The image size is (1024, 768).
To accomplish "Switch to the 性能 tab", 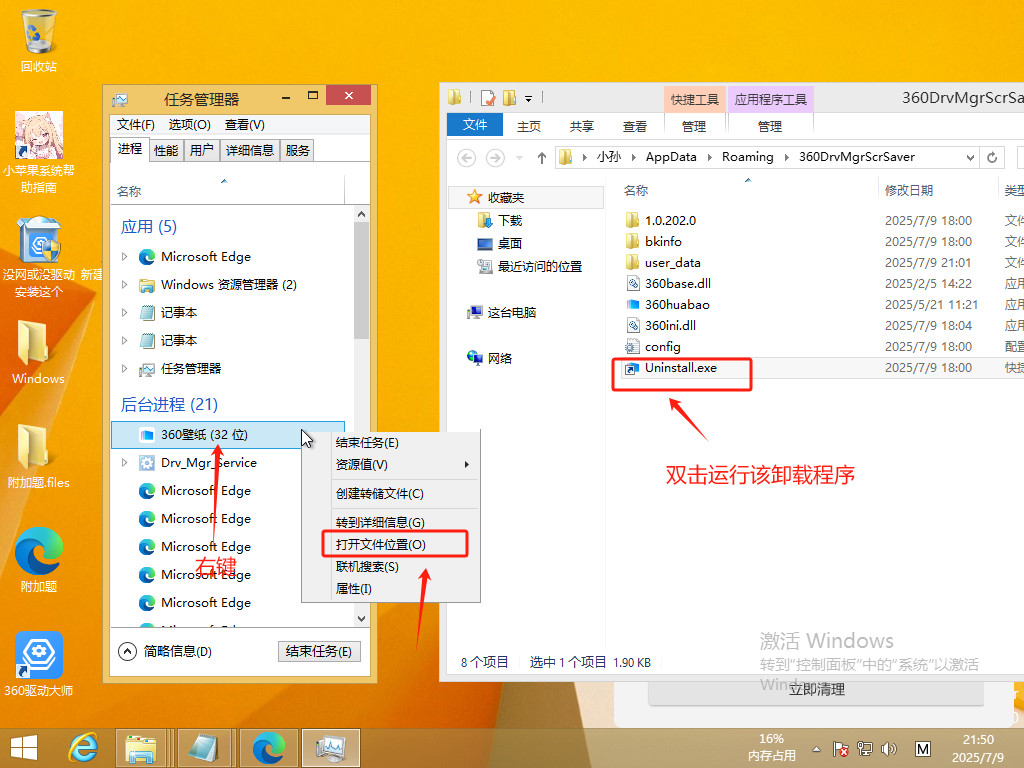I will (166, 151).
